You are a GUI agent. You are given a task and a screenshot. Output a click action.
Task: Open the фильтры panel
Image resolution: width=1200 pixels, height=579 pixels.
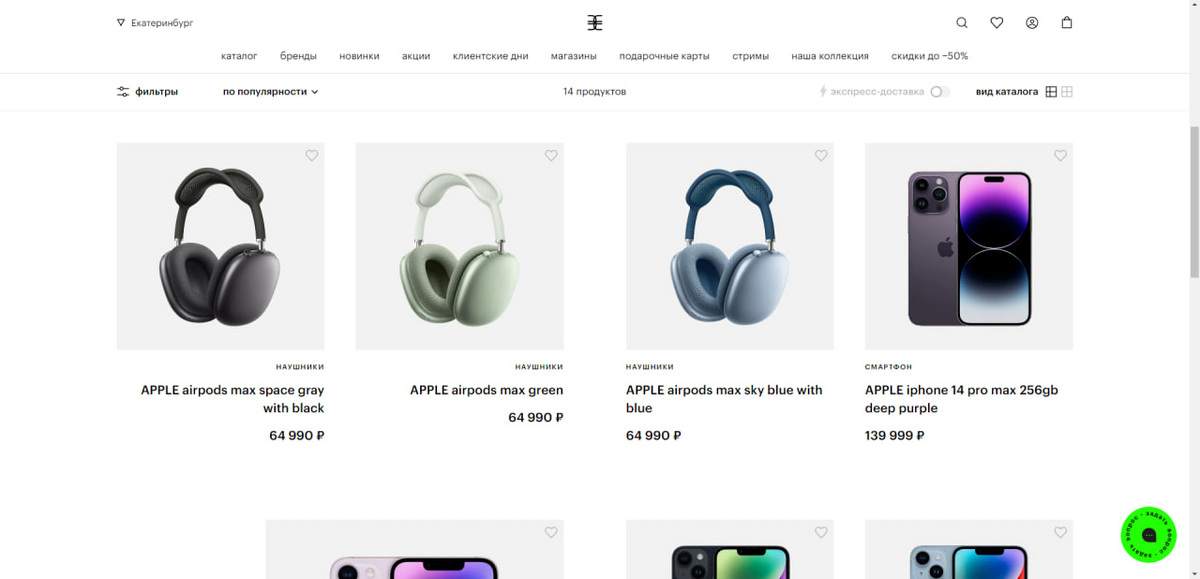pos(147,92)
